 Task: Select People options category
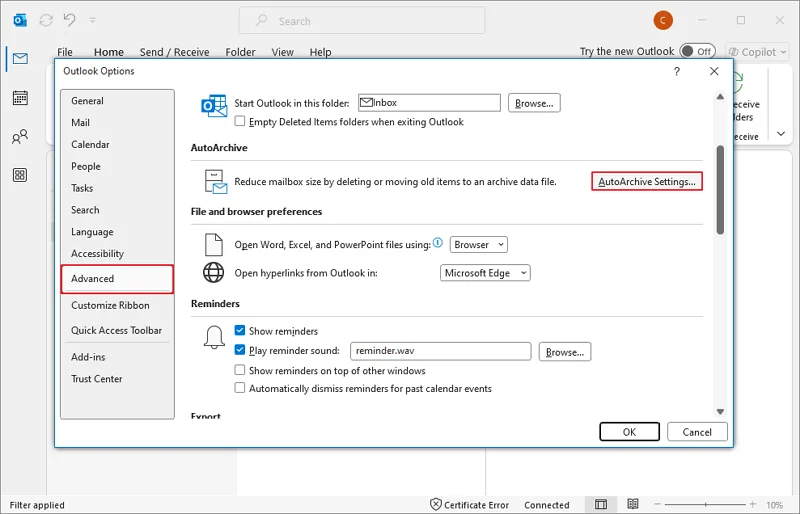pyautogui.click(x=117, y=167)
